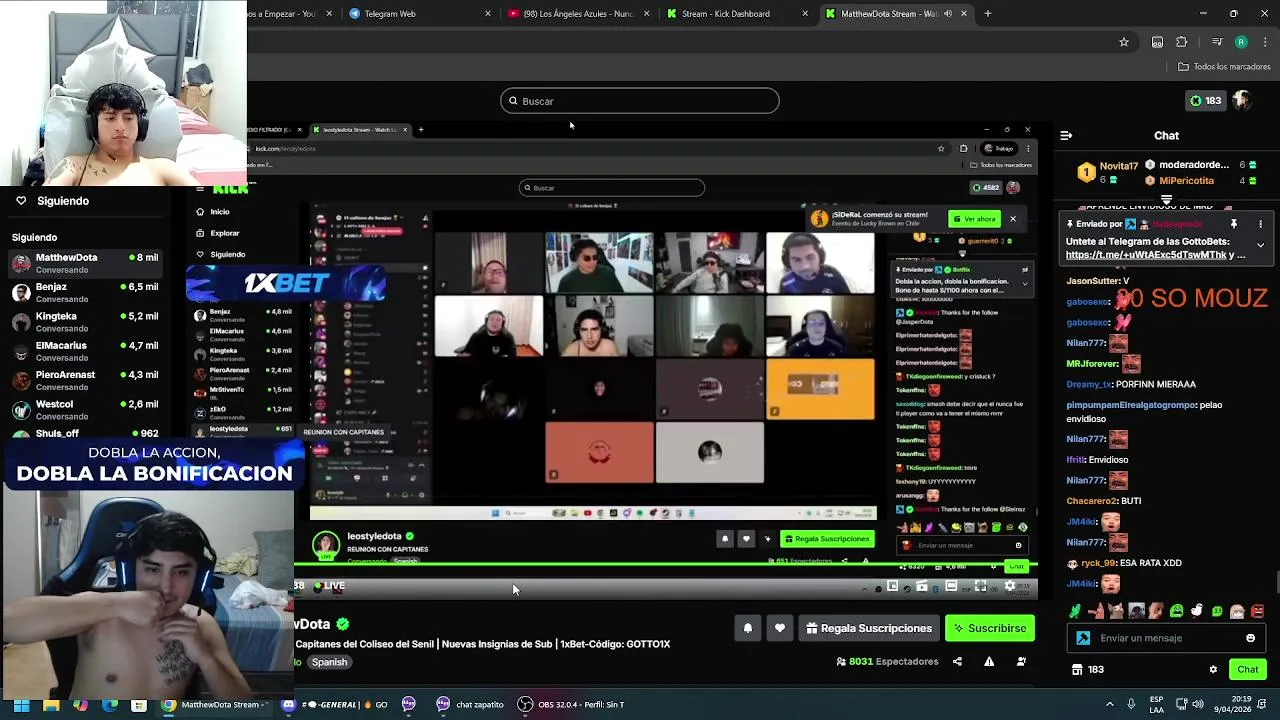This screenshot has height=720, width=1280.
Task: Open MiPericotita leaderboard entry
Action: 1186,181
